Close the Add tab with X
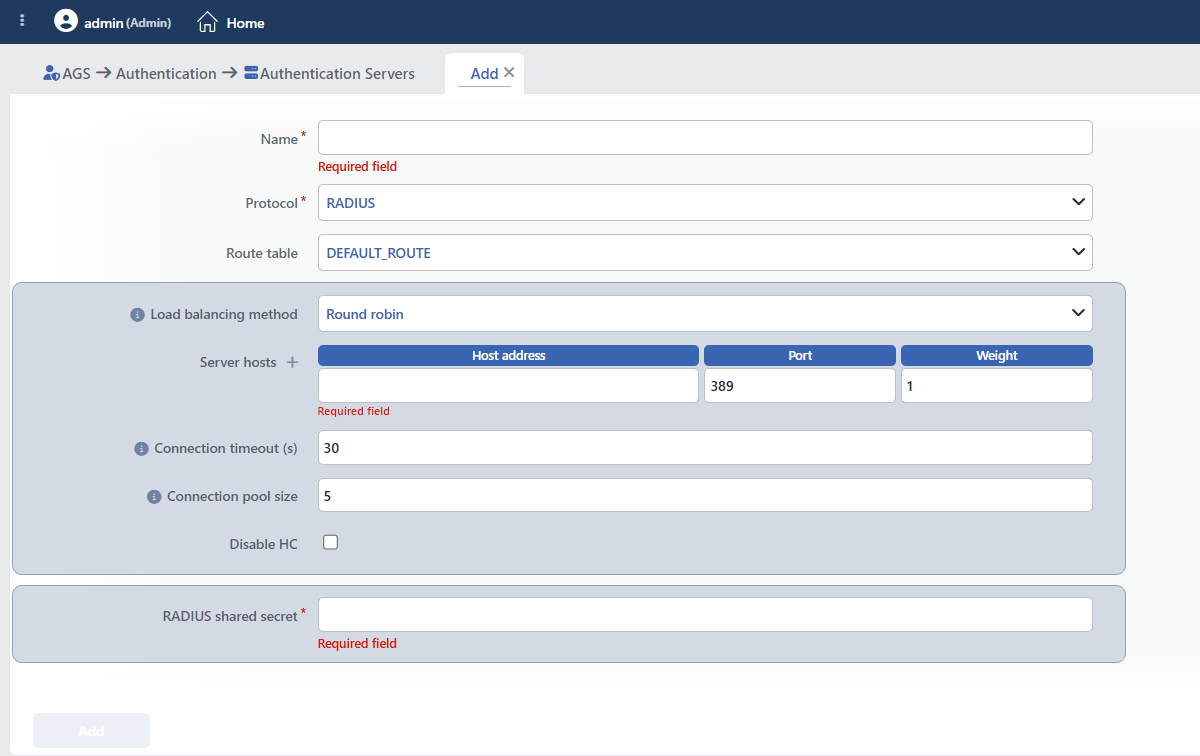The width and height of the screenshot is (1200, 756). coord(509,72)
